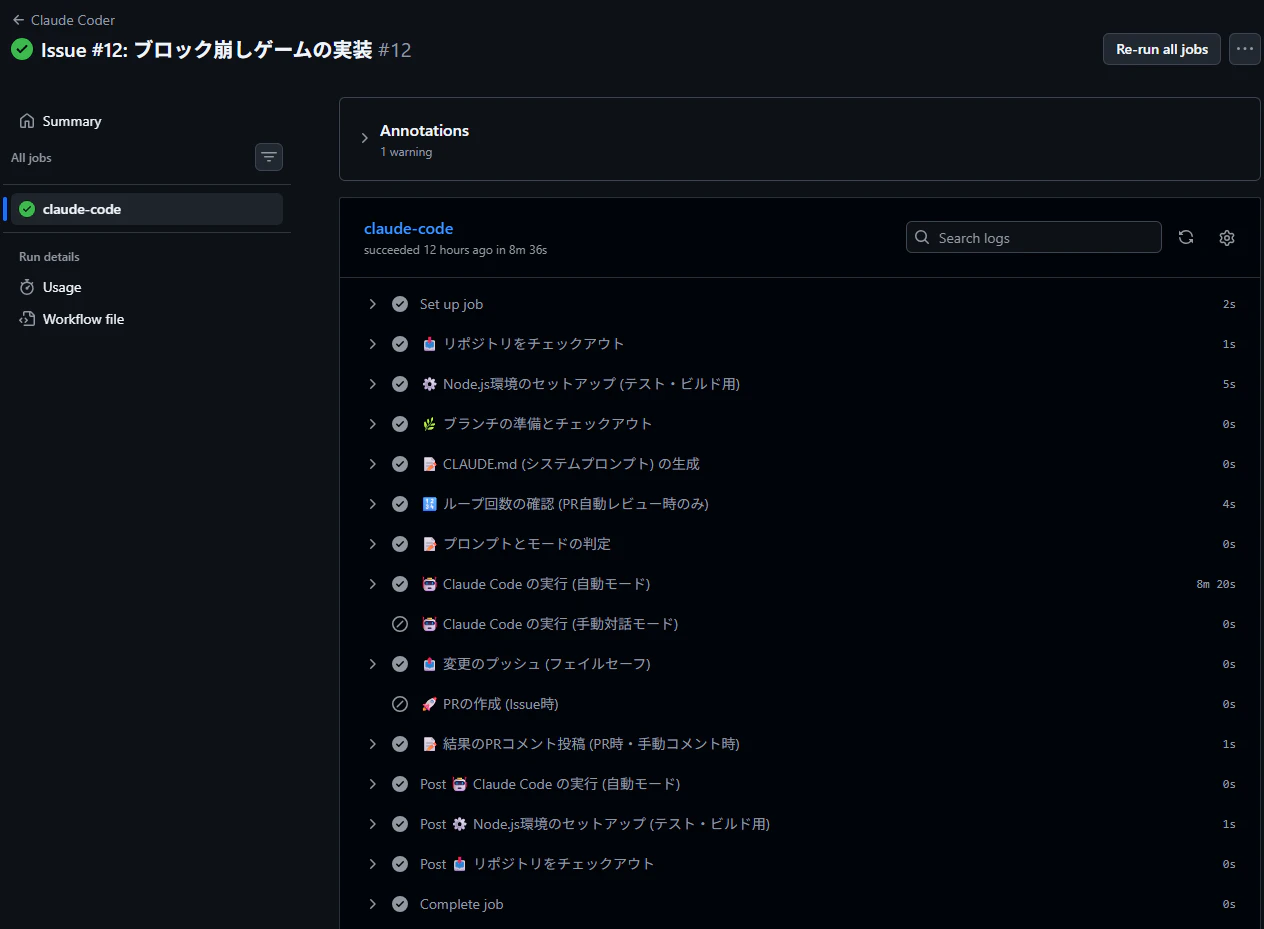This screenshot has height=929, width=1264.
Task: Go back to Claude Coder workflow
Action: pos(64,20)
